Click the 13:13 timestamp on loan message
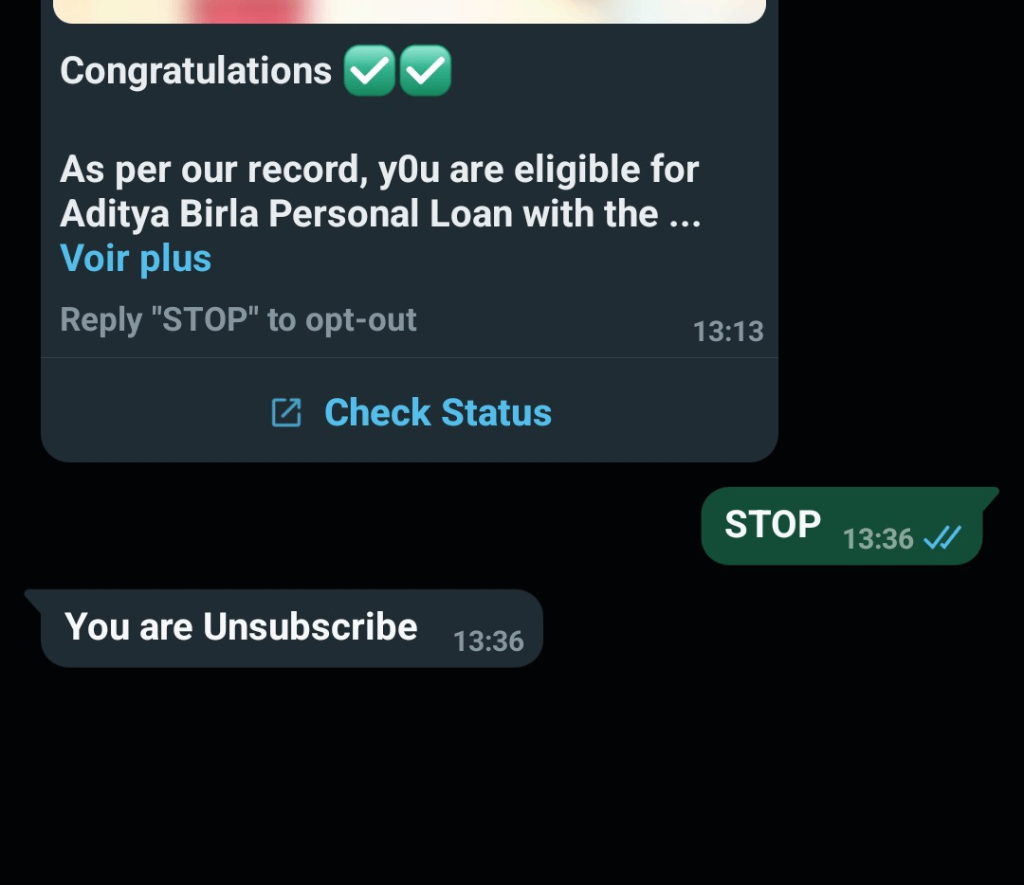 728,331
